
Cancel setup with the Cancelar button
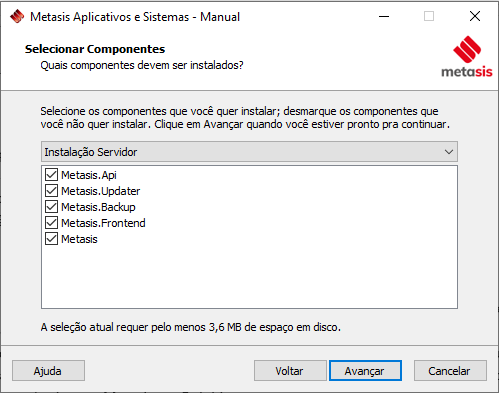click(x=450, y=371)
